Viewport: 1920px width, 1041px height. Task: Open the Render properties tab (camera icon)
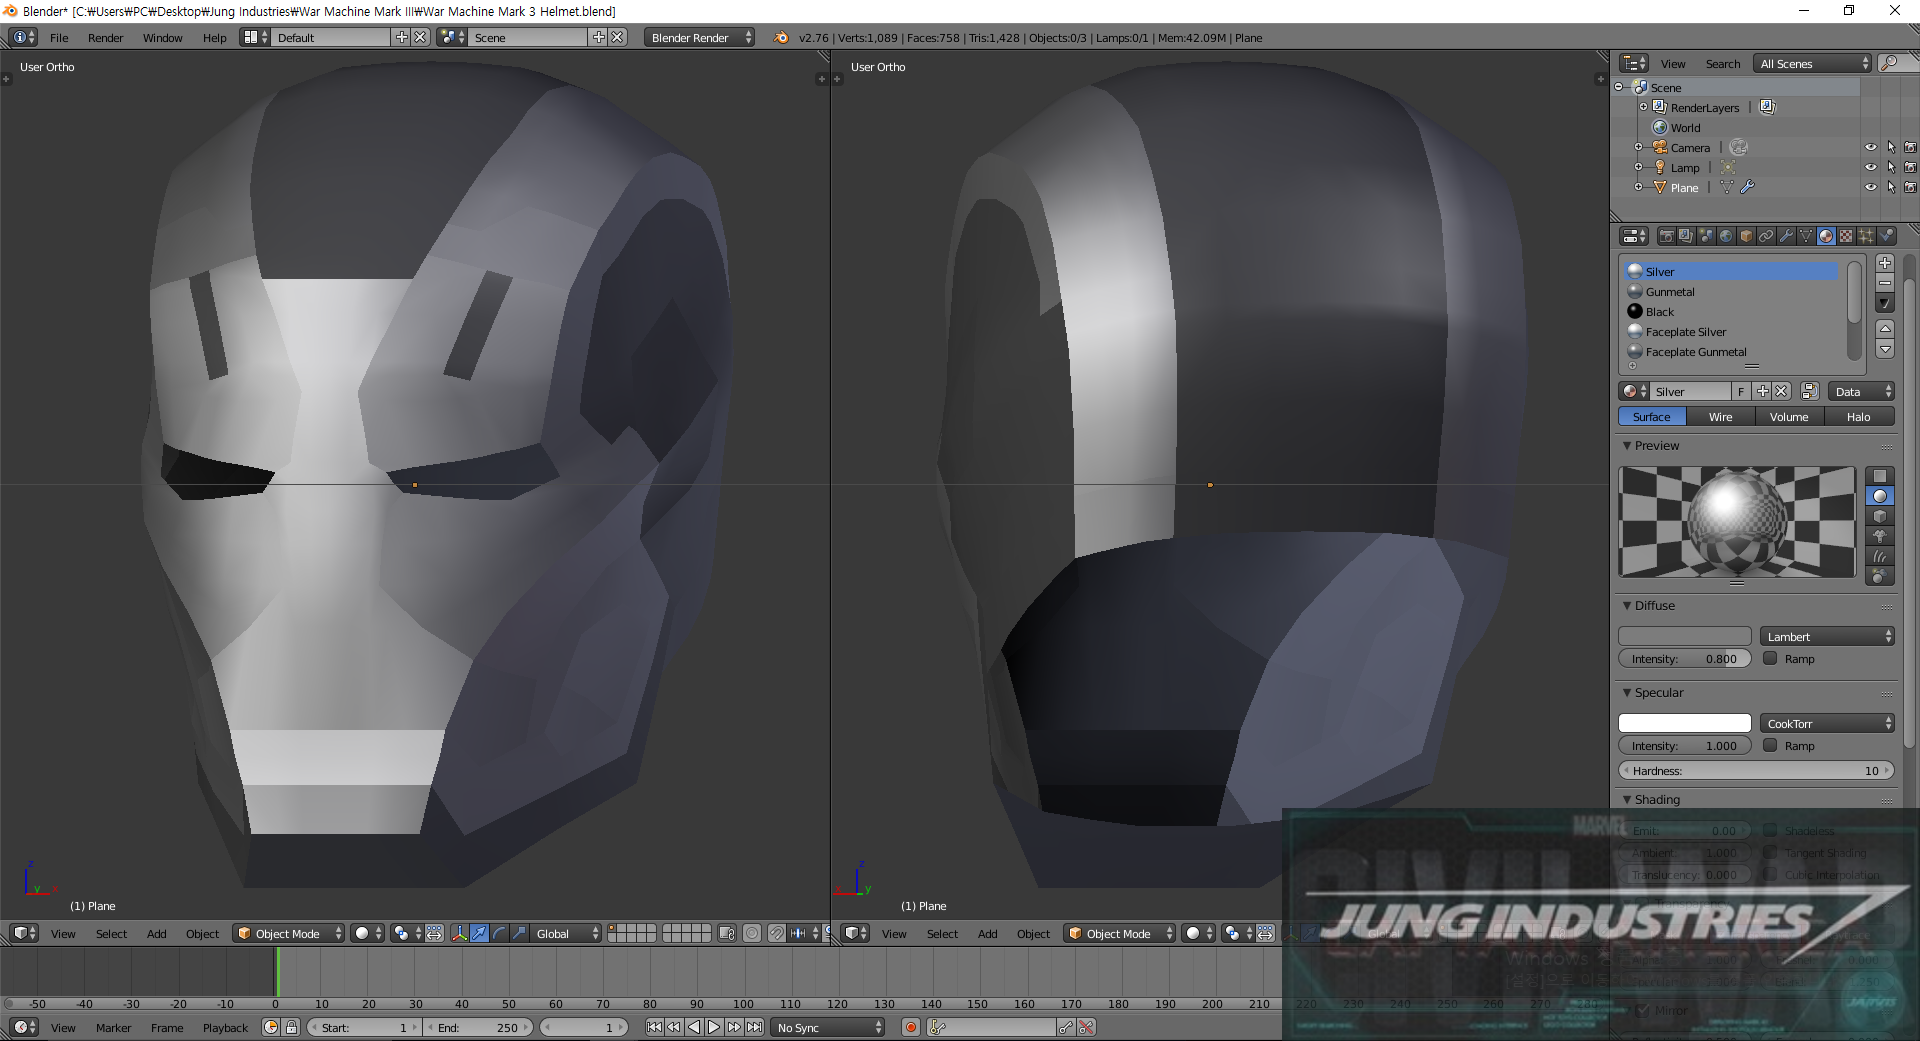tap(1666, 236)
